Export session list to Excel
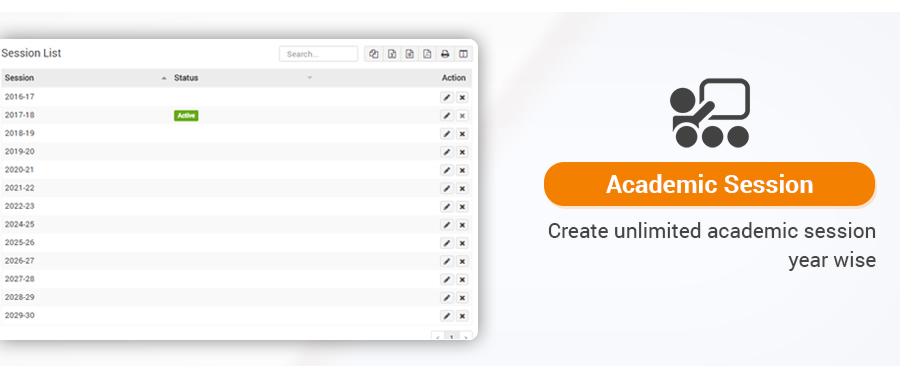 pyautogui.click(x=391, y=54)
